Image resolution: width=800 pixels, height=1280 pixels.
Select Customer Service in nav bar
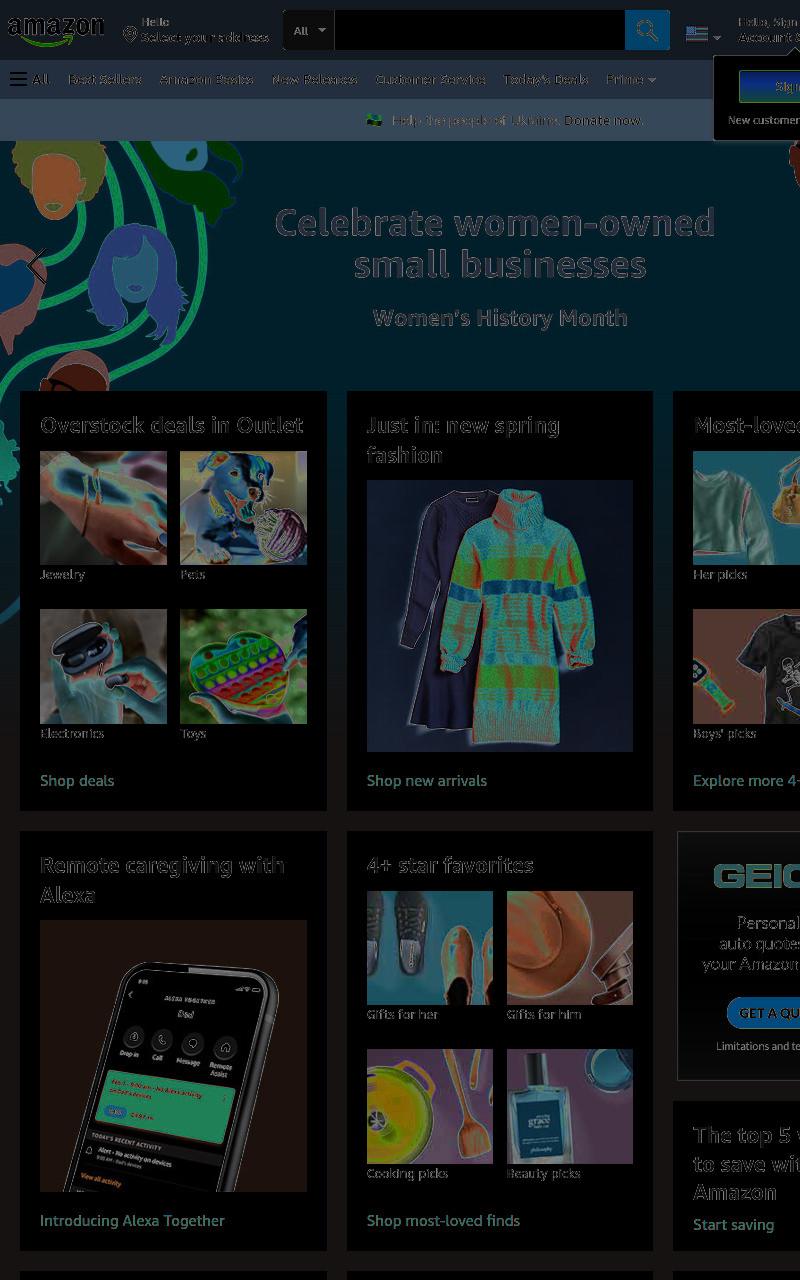click(431, 79)
